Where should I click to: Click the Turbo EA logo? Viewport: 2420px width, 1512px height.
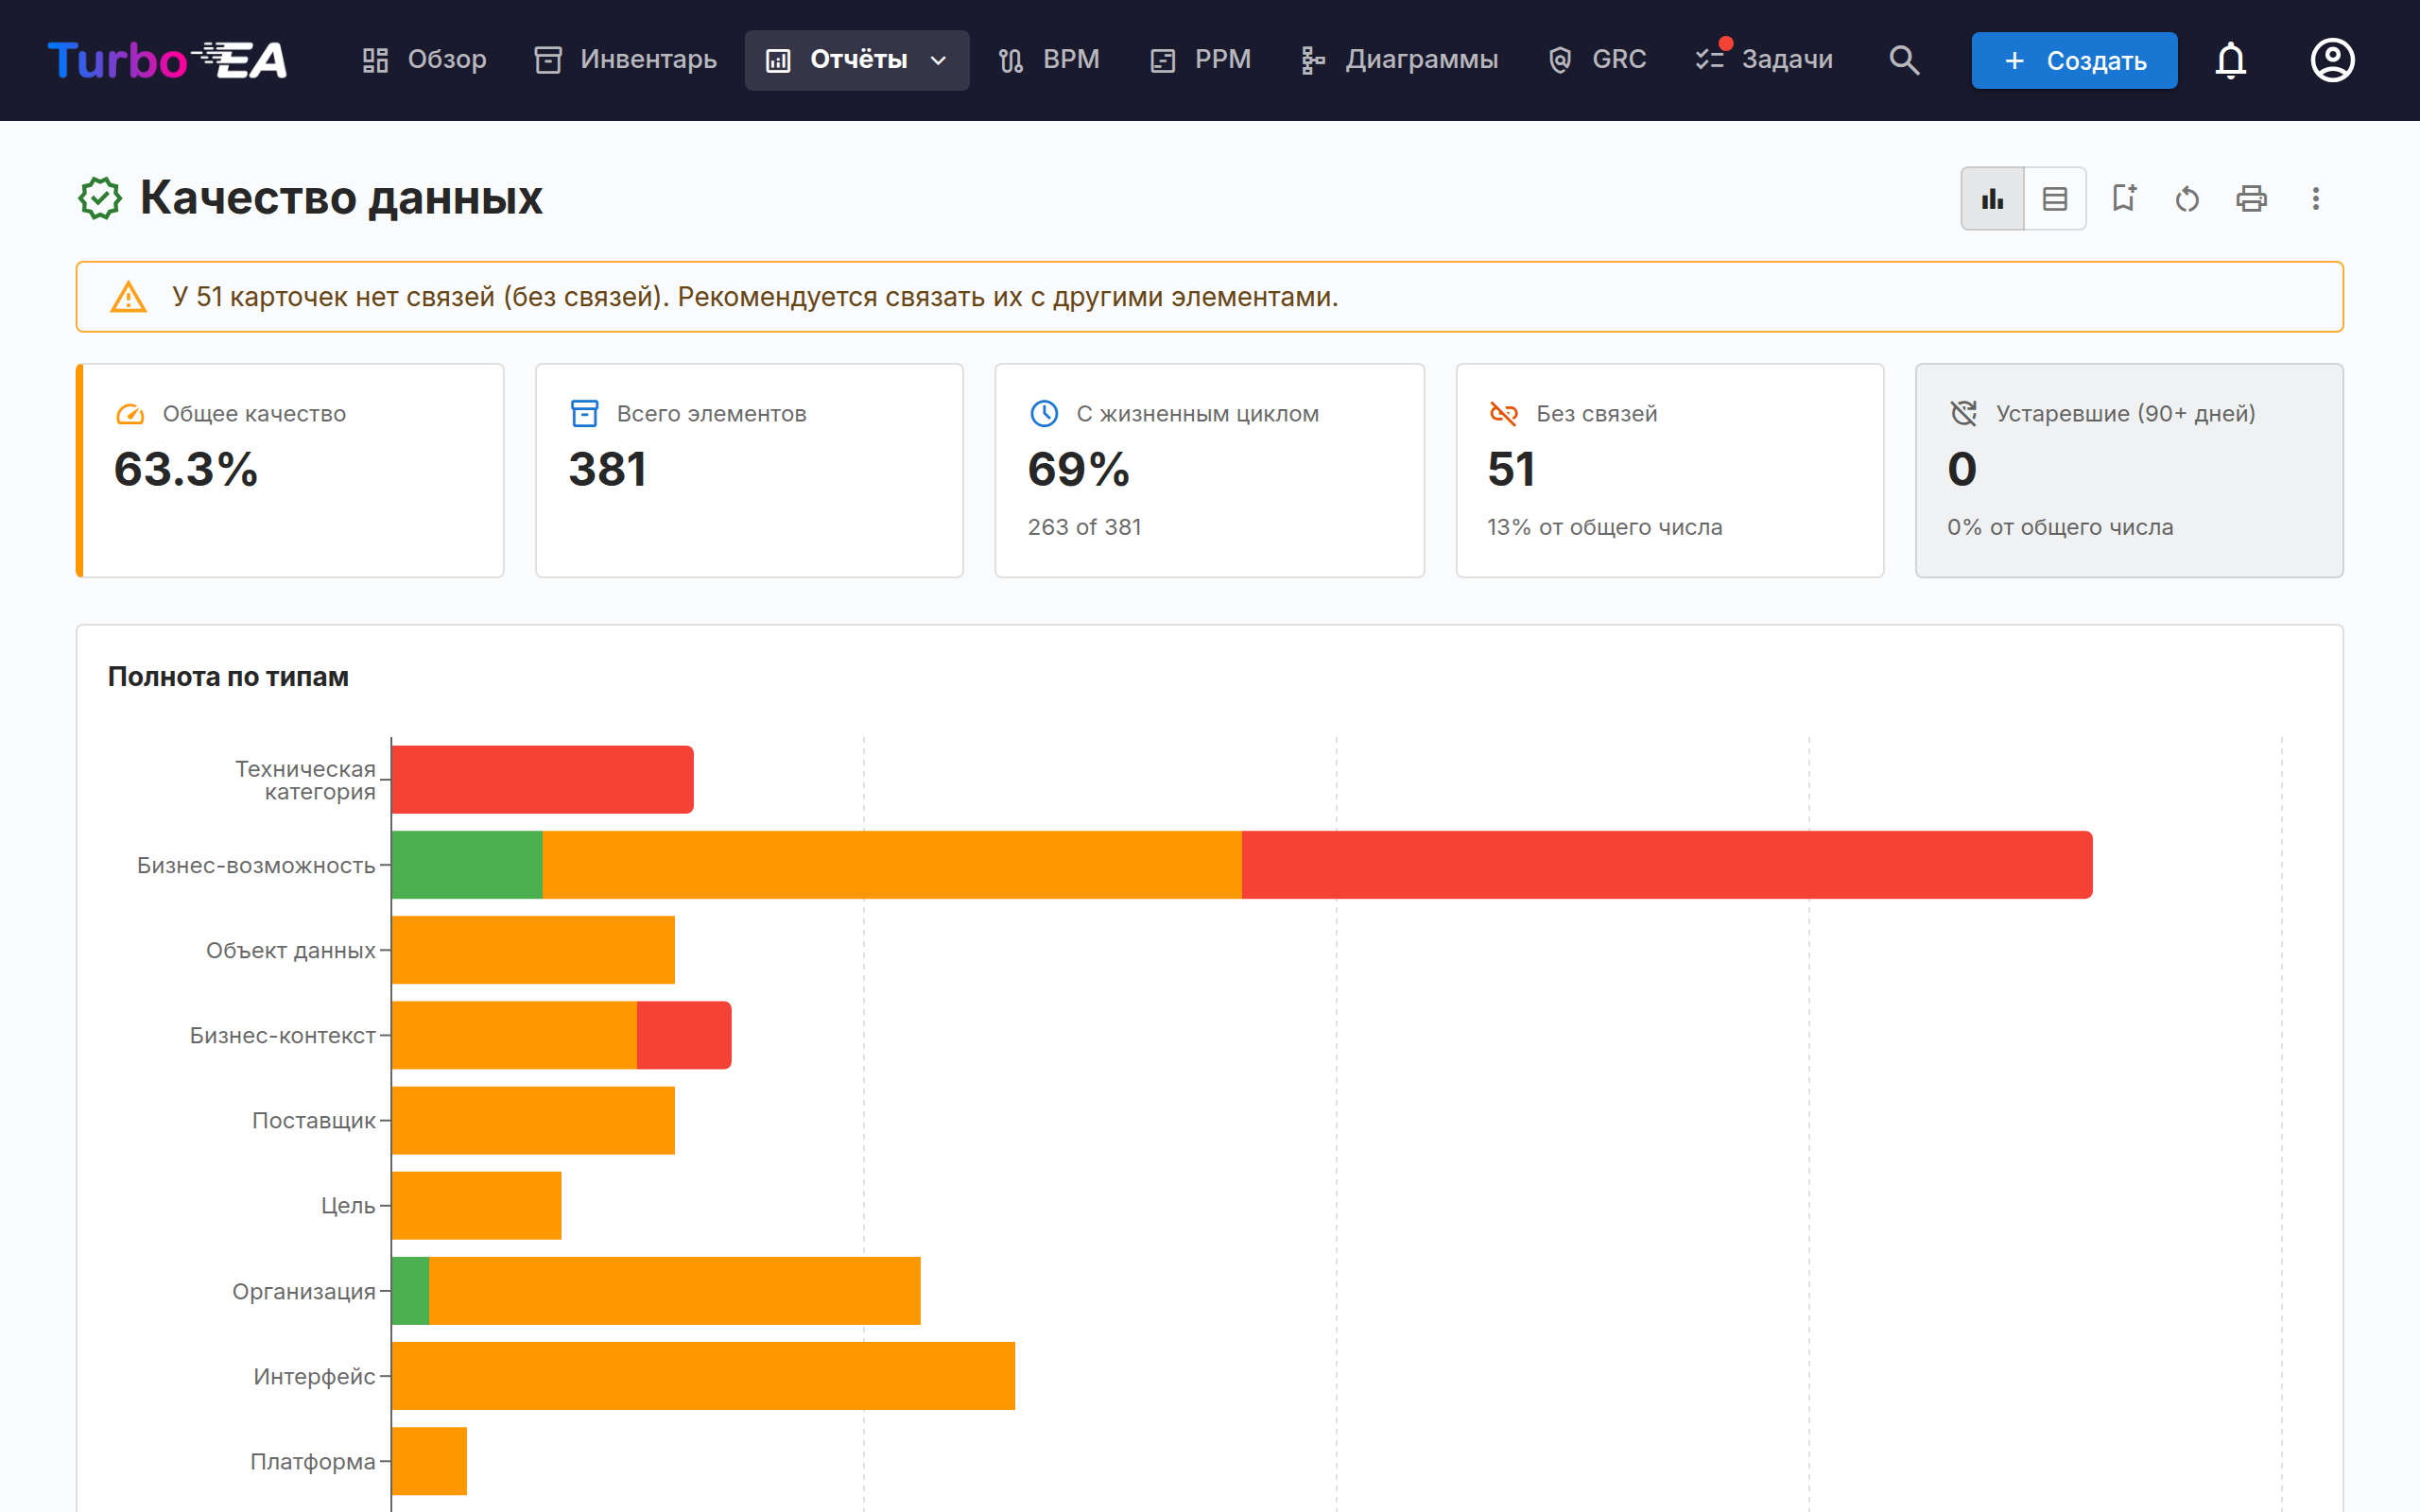click(x=167, y=60)
